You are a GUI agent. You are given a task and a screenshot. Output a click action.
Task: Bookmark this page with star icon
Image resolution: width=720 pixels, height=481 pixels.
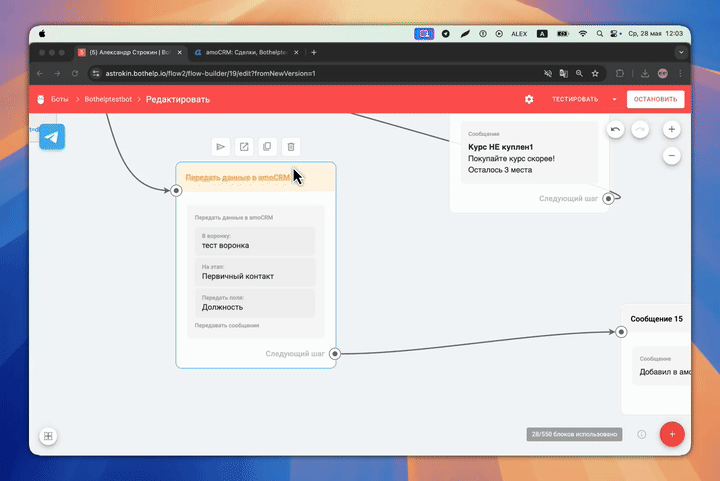coord(595,73)
